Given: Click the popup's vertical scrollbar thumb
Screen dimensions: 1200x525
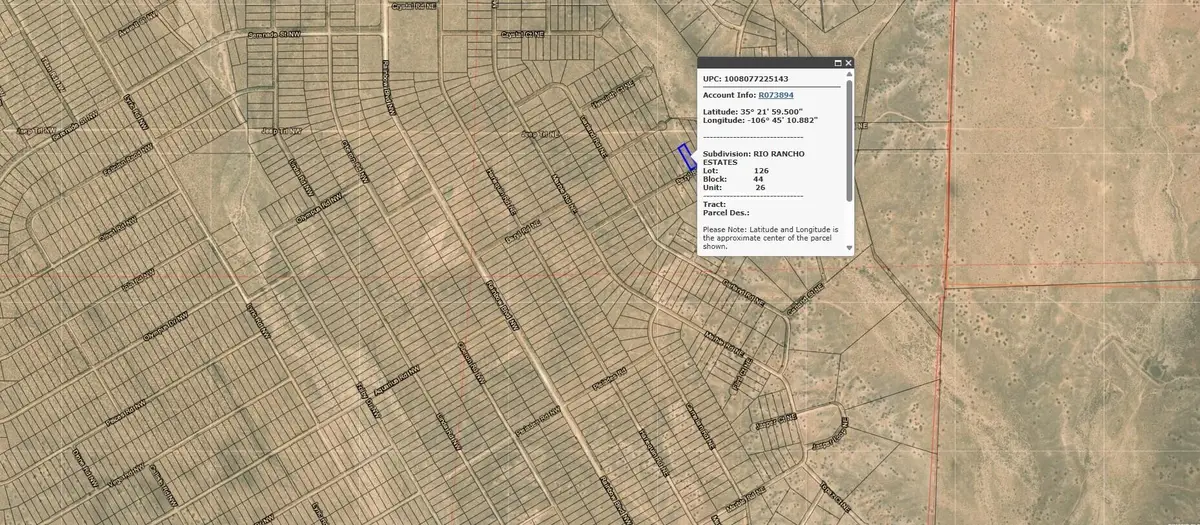Looking at the screenshot, I should click(849, 140).
